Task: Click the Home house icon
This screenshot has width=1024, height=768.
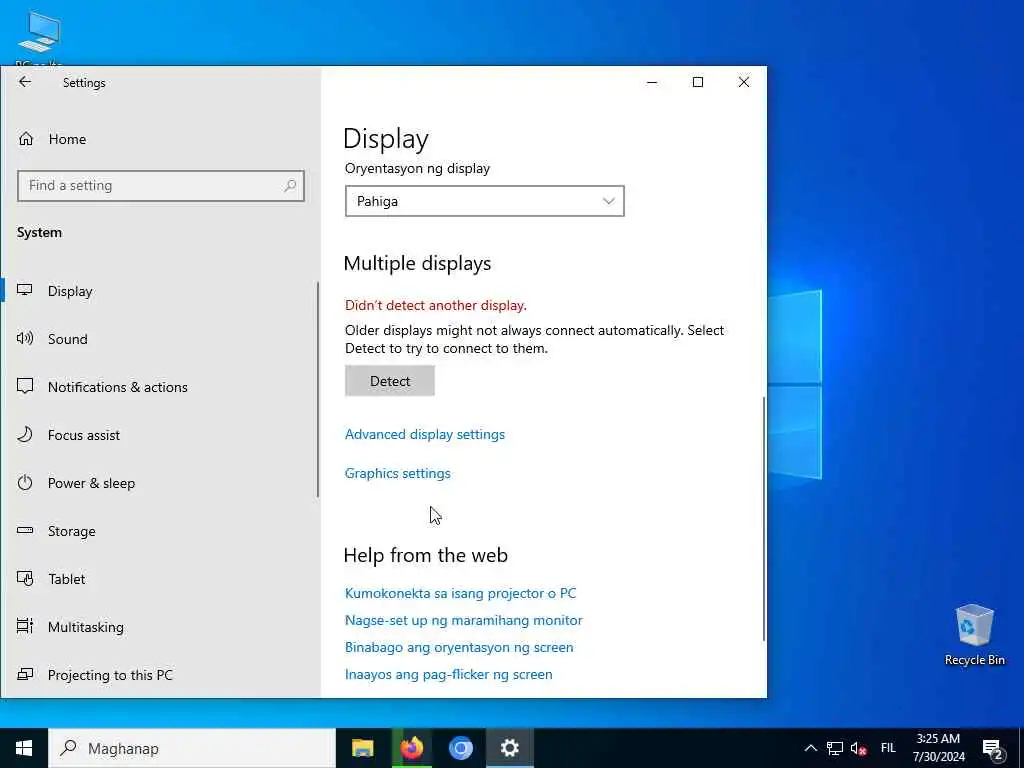Action: (x=25, y=138)
